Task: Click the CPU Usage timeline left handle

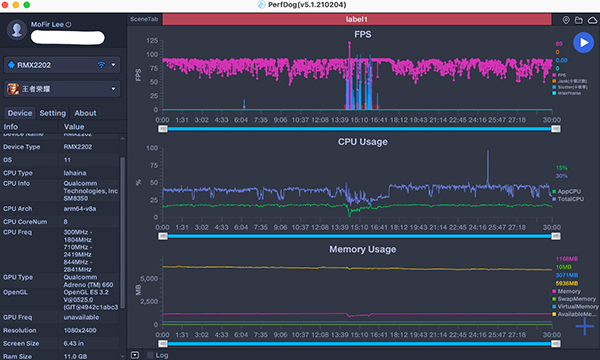Action: point(163,236)
